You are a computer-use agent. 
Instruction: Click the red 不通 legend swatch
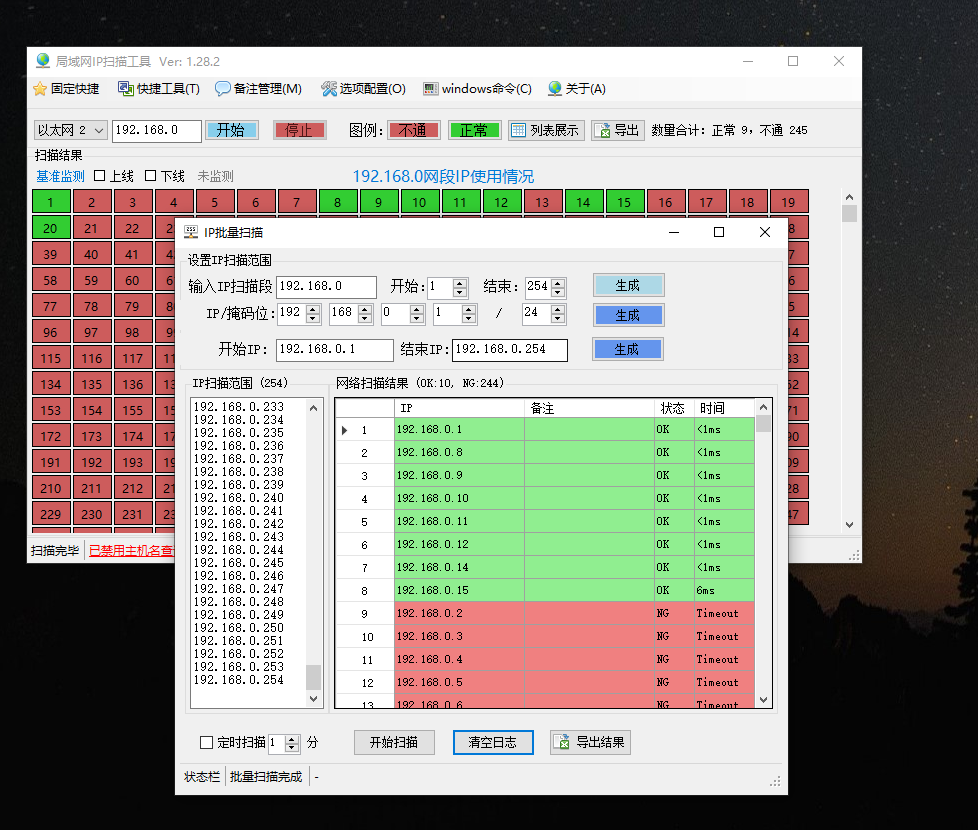click(413, 130)
